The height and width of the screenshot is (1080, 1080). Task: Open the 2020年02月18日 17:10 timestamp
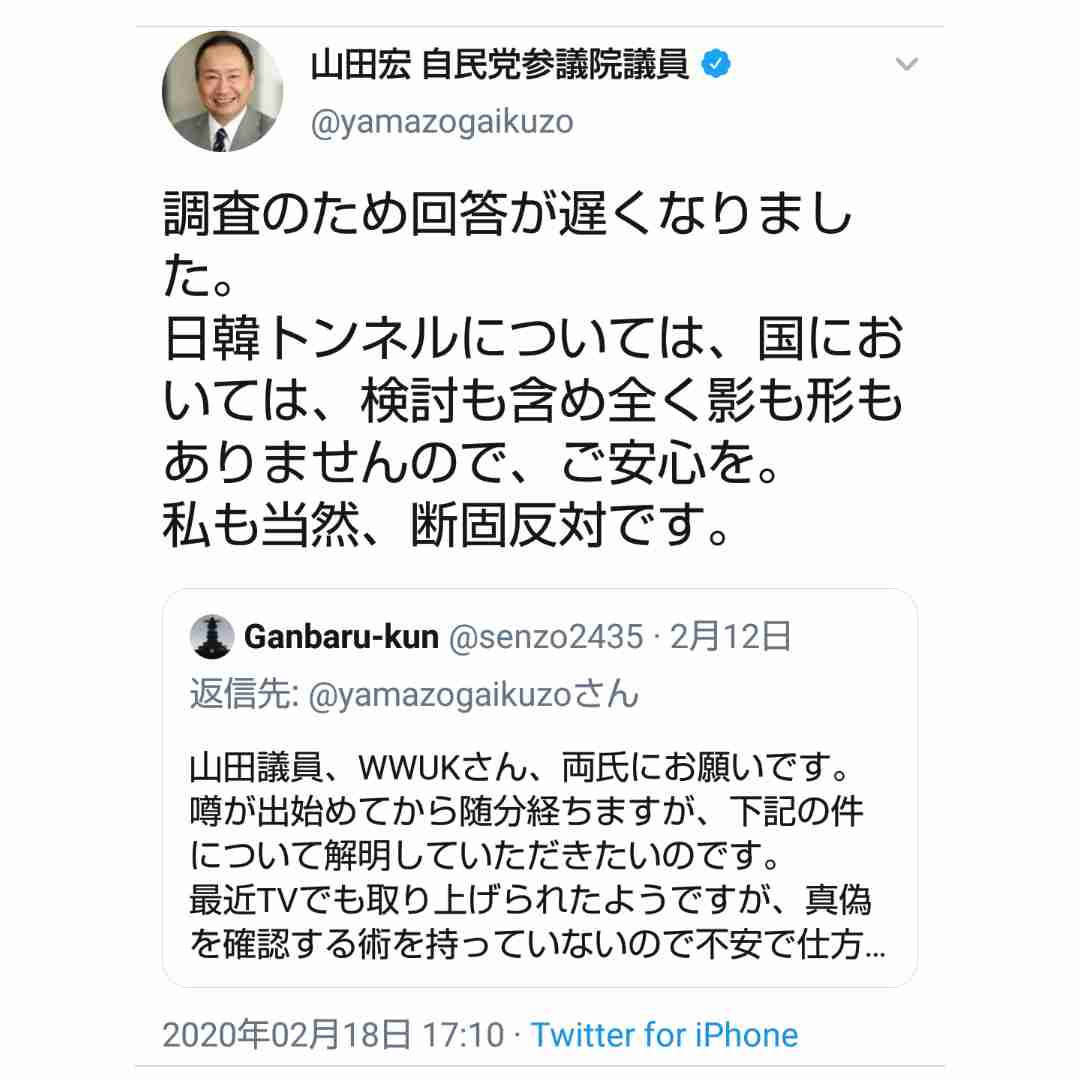334,1035
